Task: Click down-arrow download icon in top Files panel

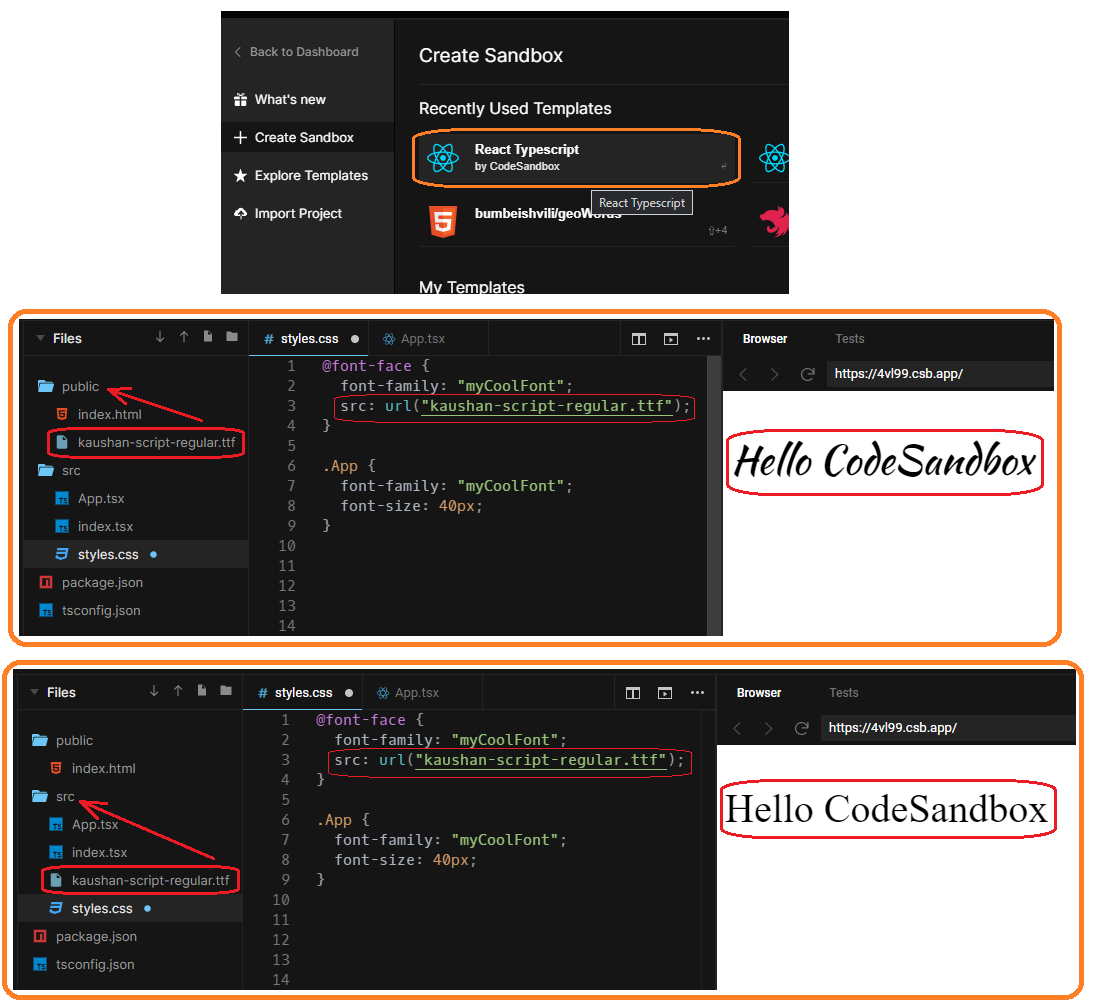Action: (160, 337)
